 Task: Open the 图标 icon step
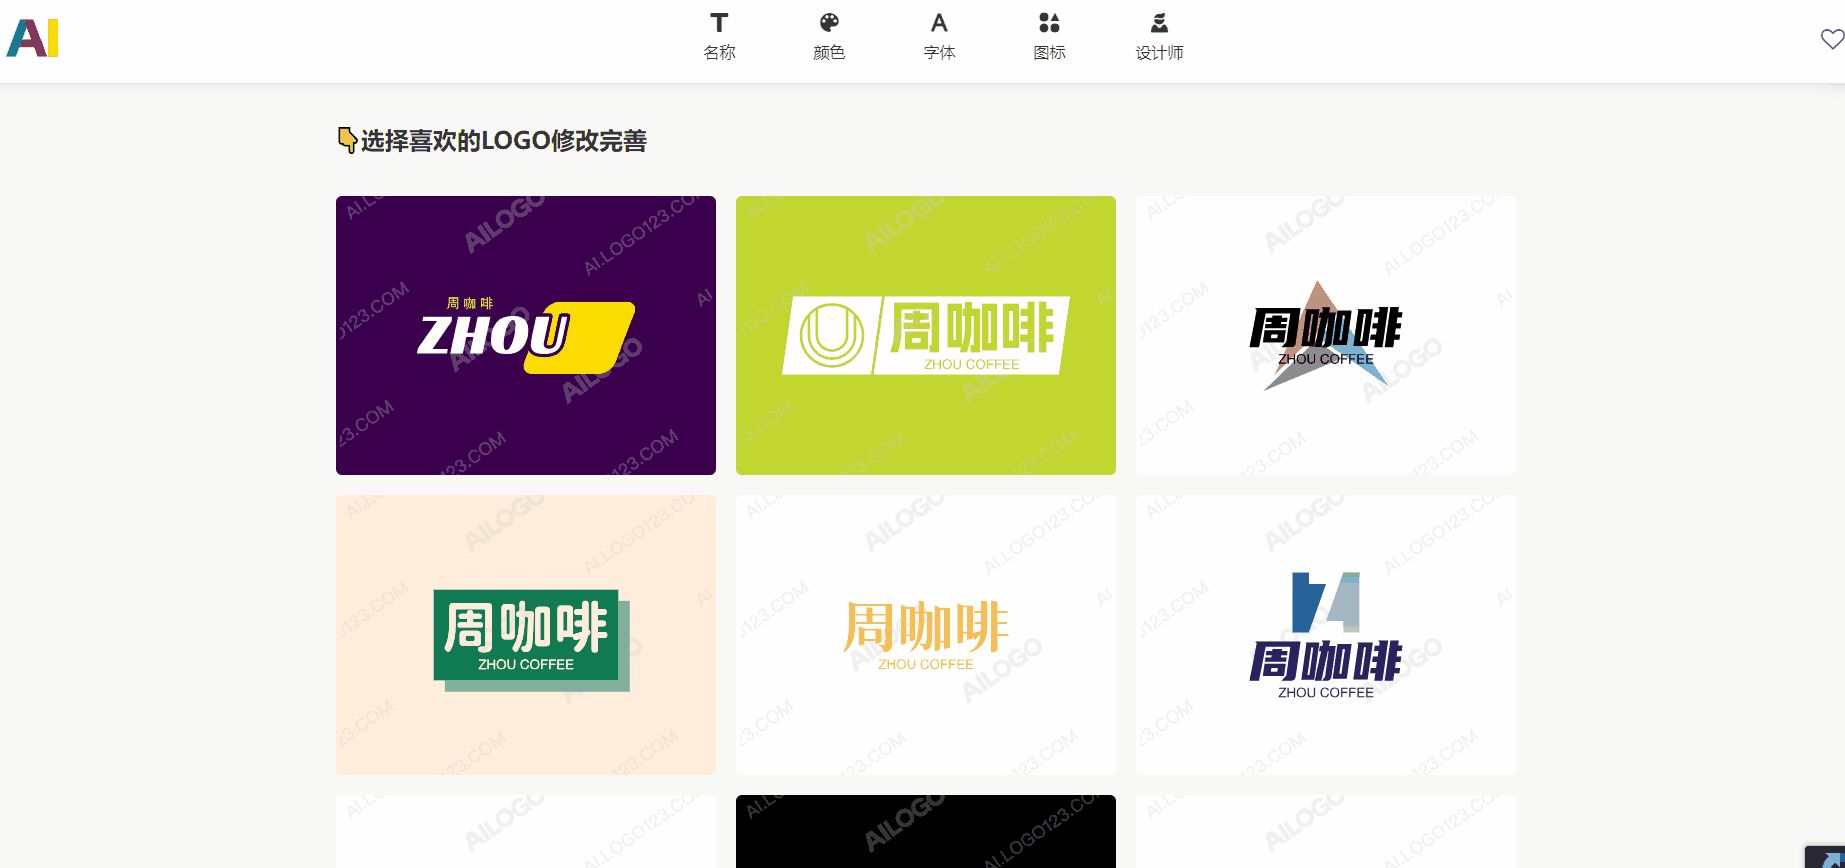pyautogui.click(x=1049, y=37)
